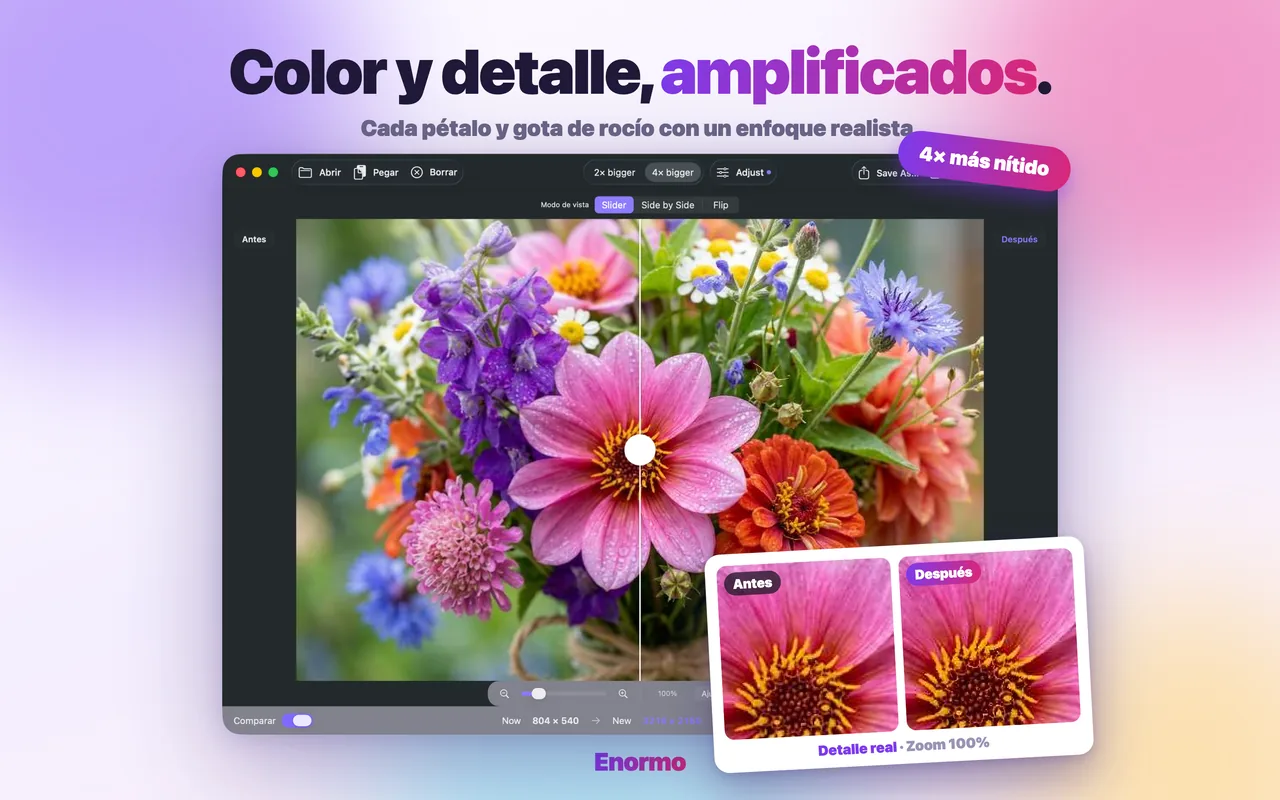Click the share icon beside Save As
Image resolution: width=1280 pixels, height=800 pixels.
tap(864, 173)
